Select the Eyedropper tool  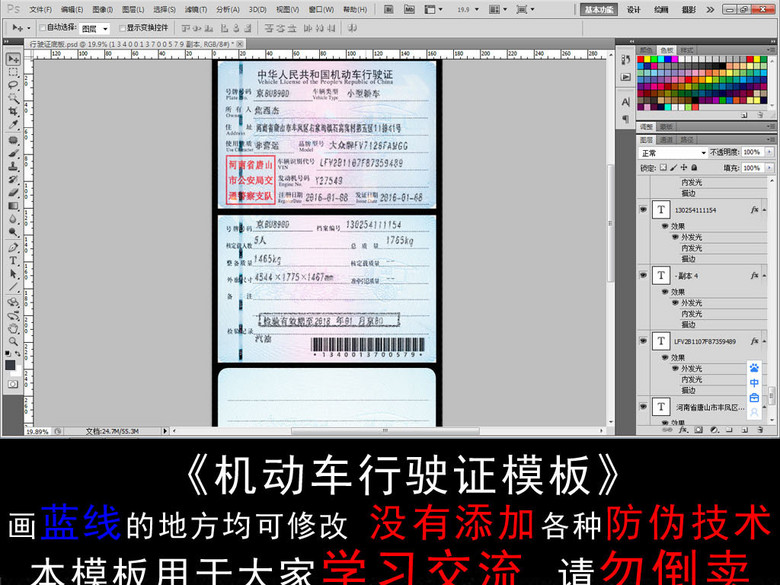(13, 124)
